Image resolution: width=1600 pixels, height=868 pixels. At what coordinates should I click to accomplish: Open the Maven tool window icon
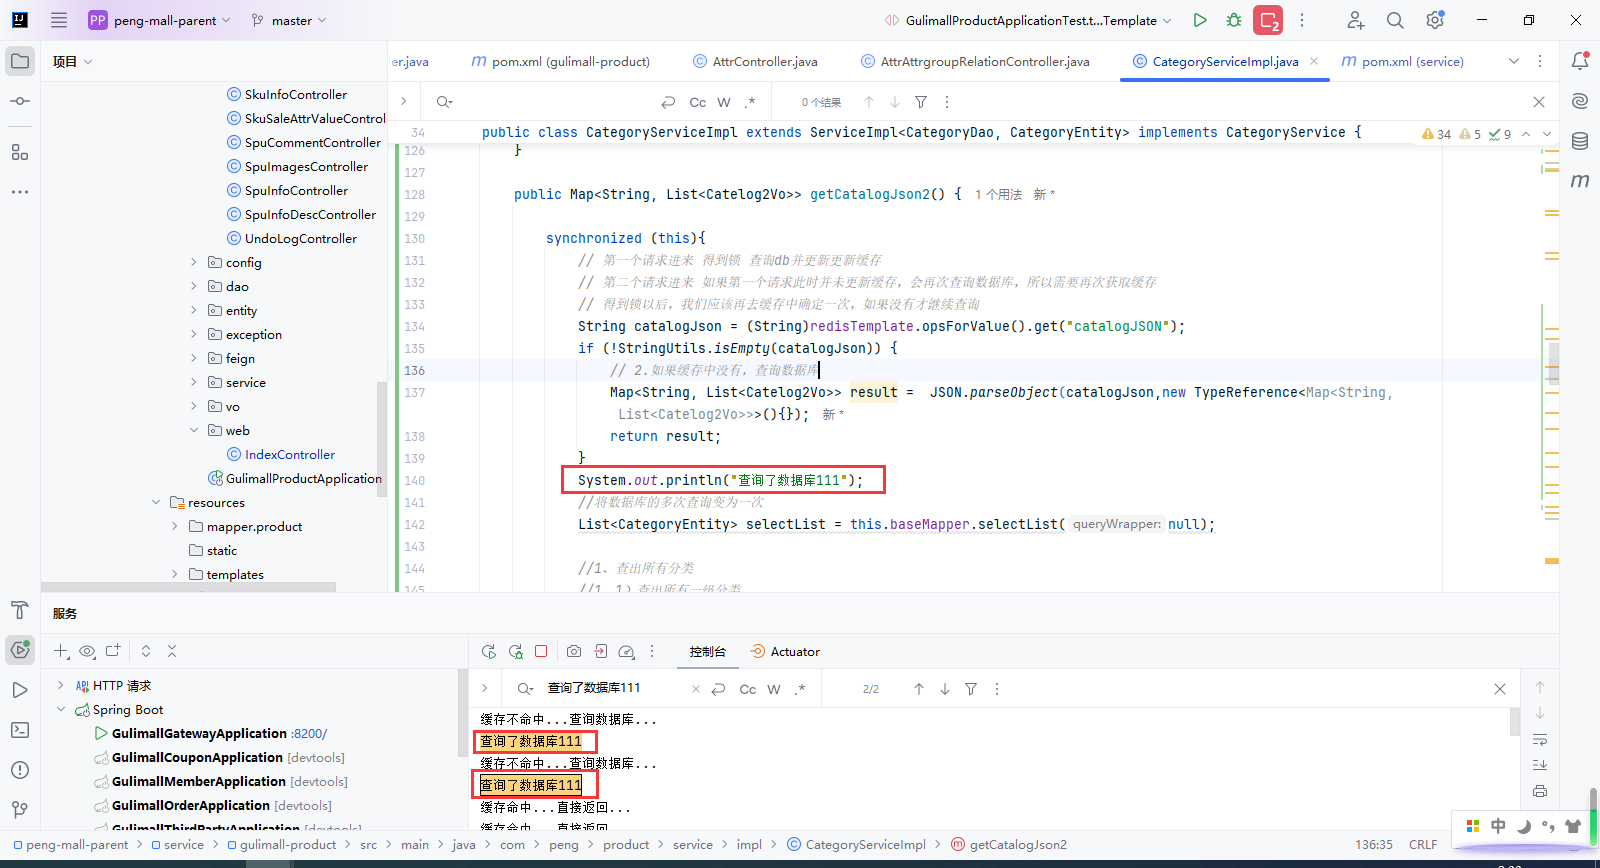click(x=1580, y=181)
